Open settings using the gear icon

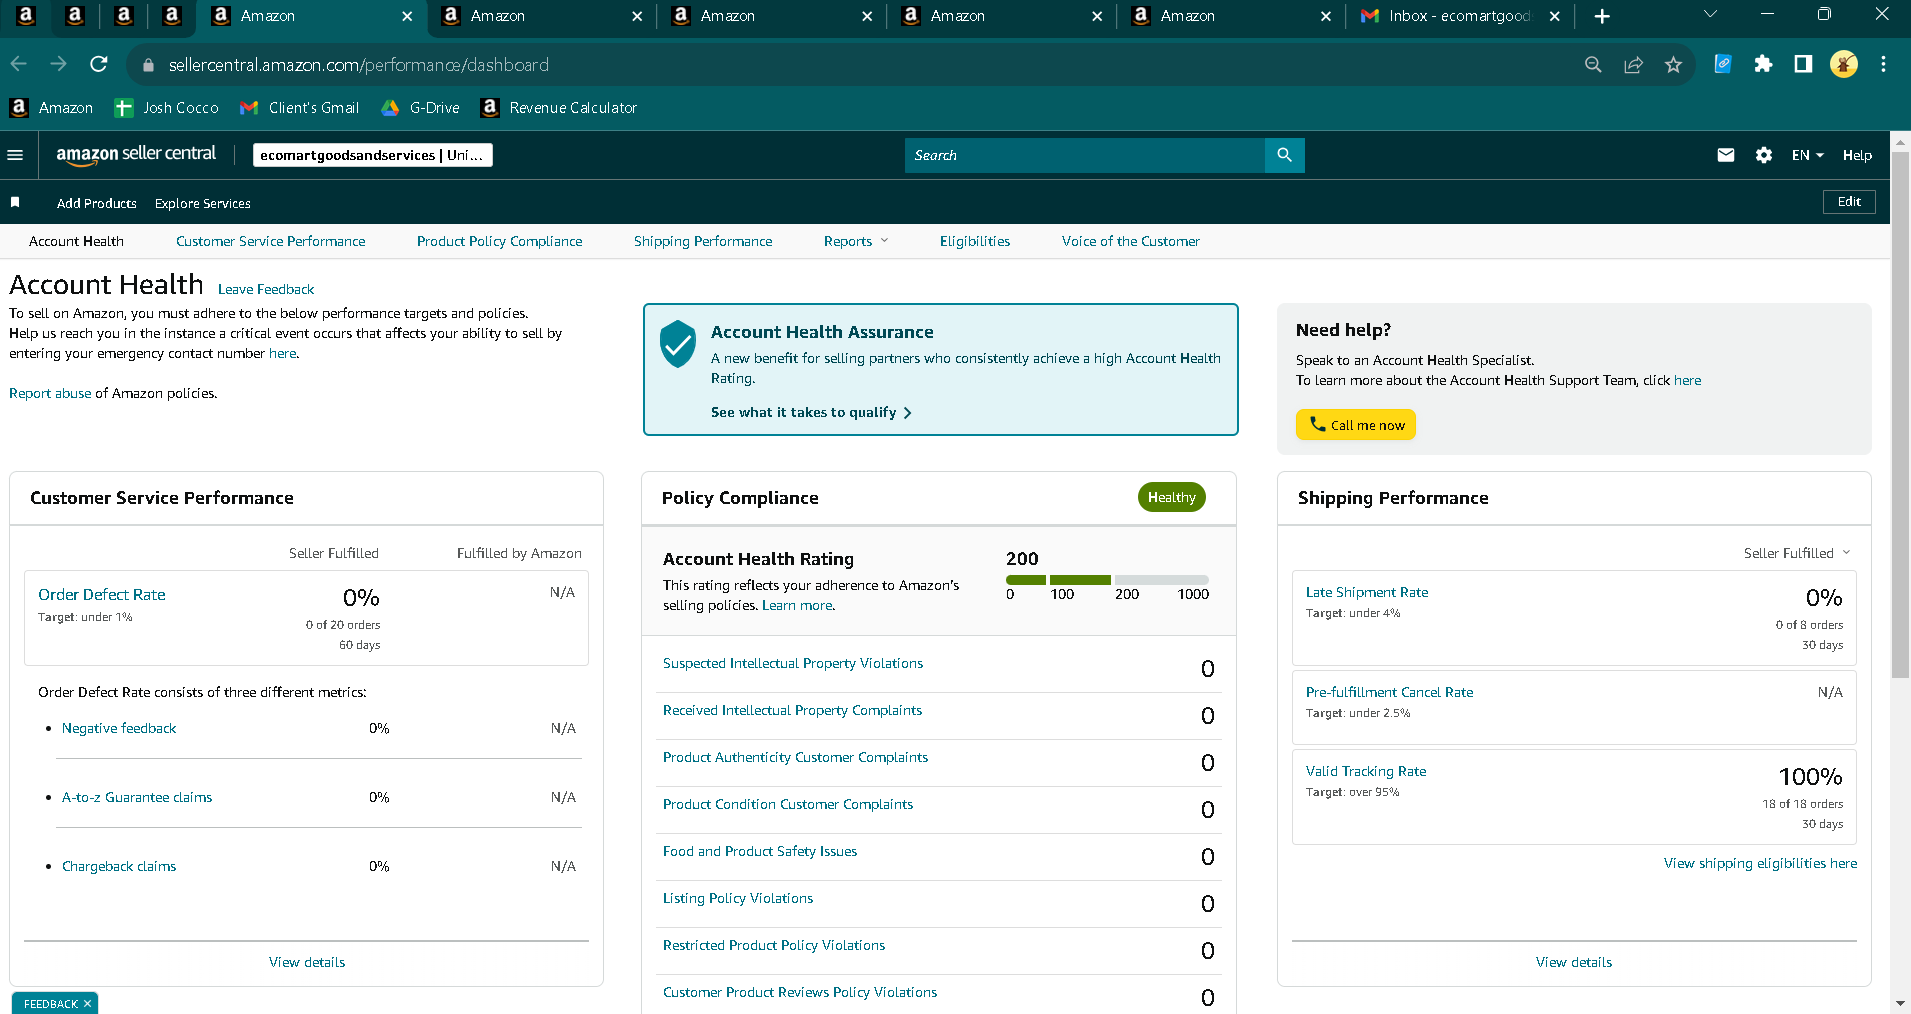point(1764,155)
